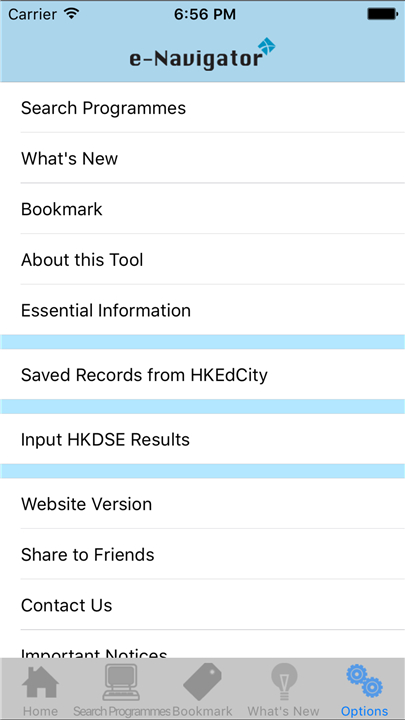Tap the Bookmark tag icon

point(202,682)
